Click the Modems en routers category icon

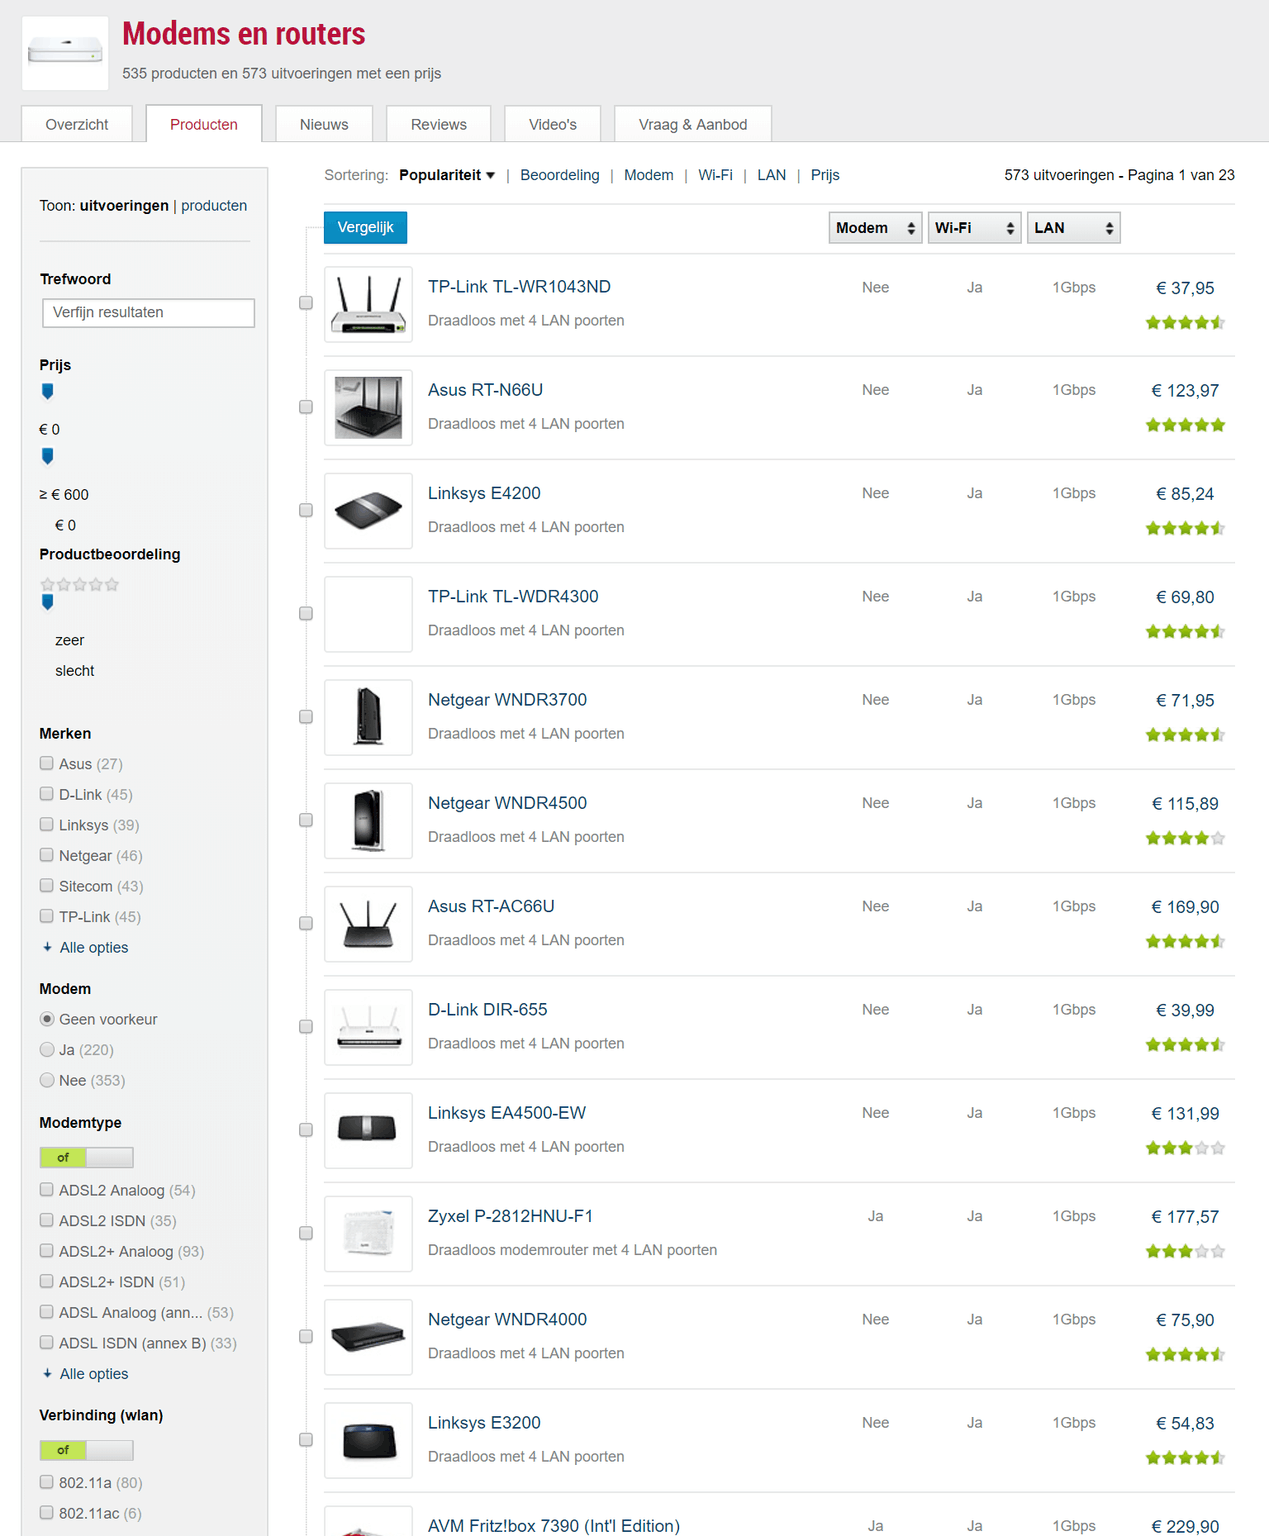click(x=65, y=53)
